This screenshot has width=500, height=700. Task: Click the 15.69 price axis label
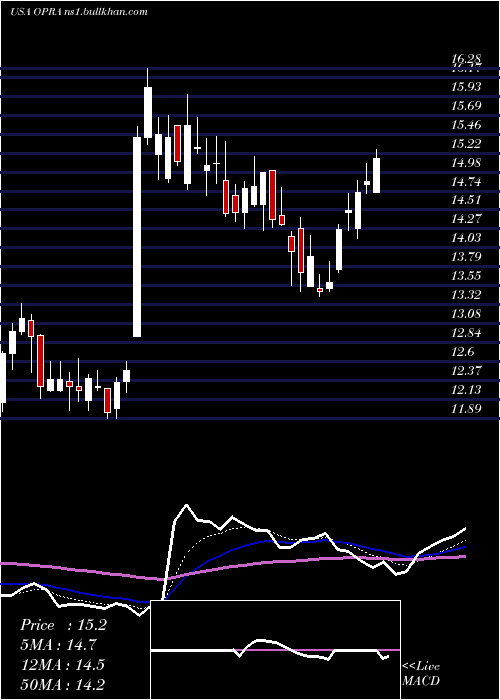pyautogui.click(x=467, y=105)
